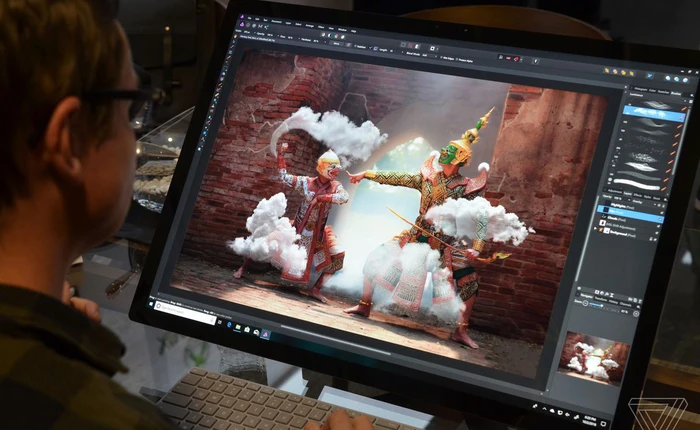700x430 pixels.
Task: Apply Auto White Balance from the toolbar
Action: click(342, 37)
